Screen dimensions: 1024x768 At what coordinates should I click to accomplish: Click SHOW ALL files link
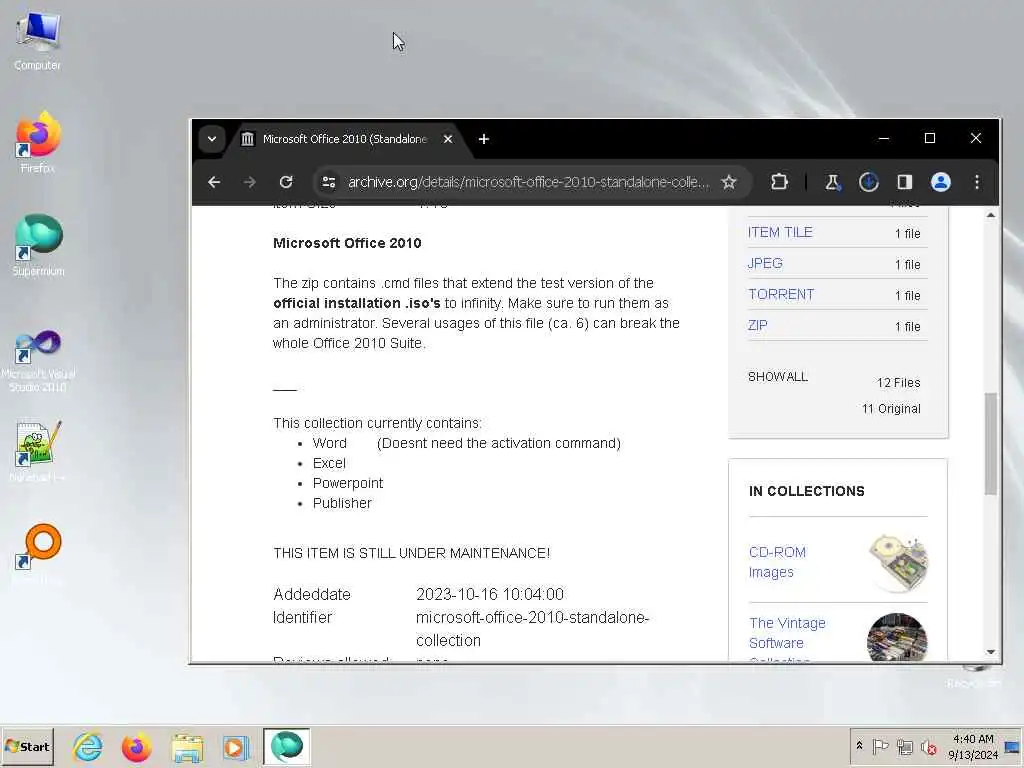(x=778, y=377)
